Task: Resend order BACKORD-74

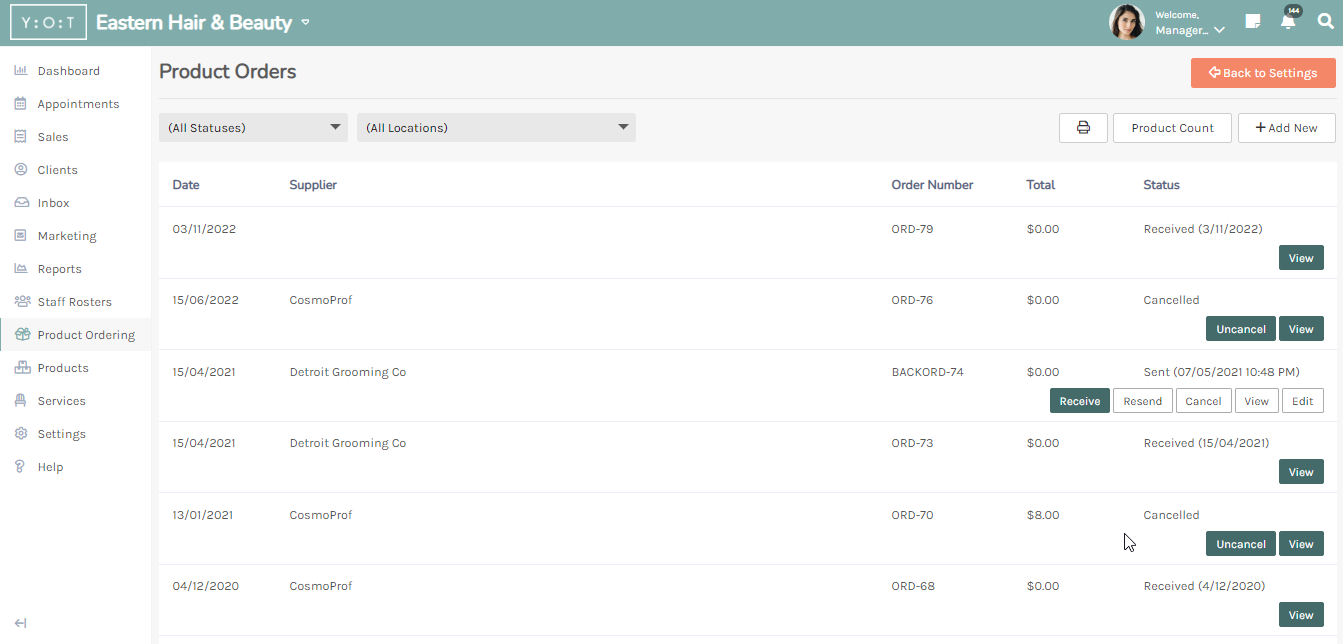Action: 1142,401
